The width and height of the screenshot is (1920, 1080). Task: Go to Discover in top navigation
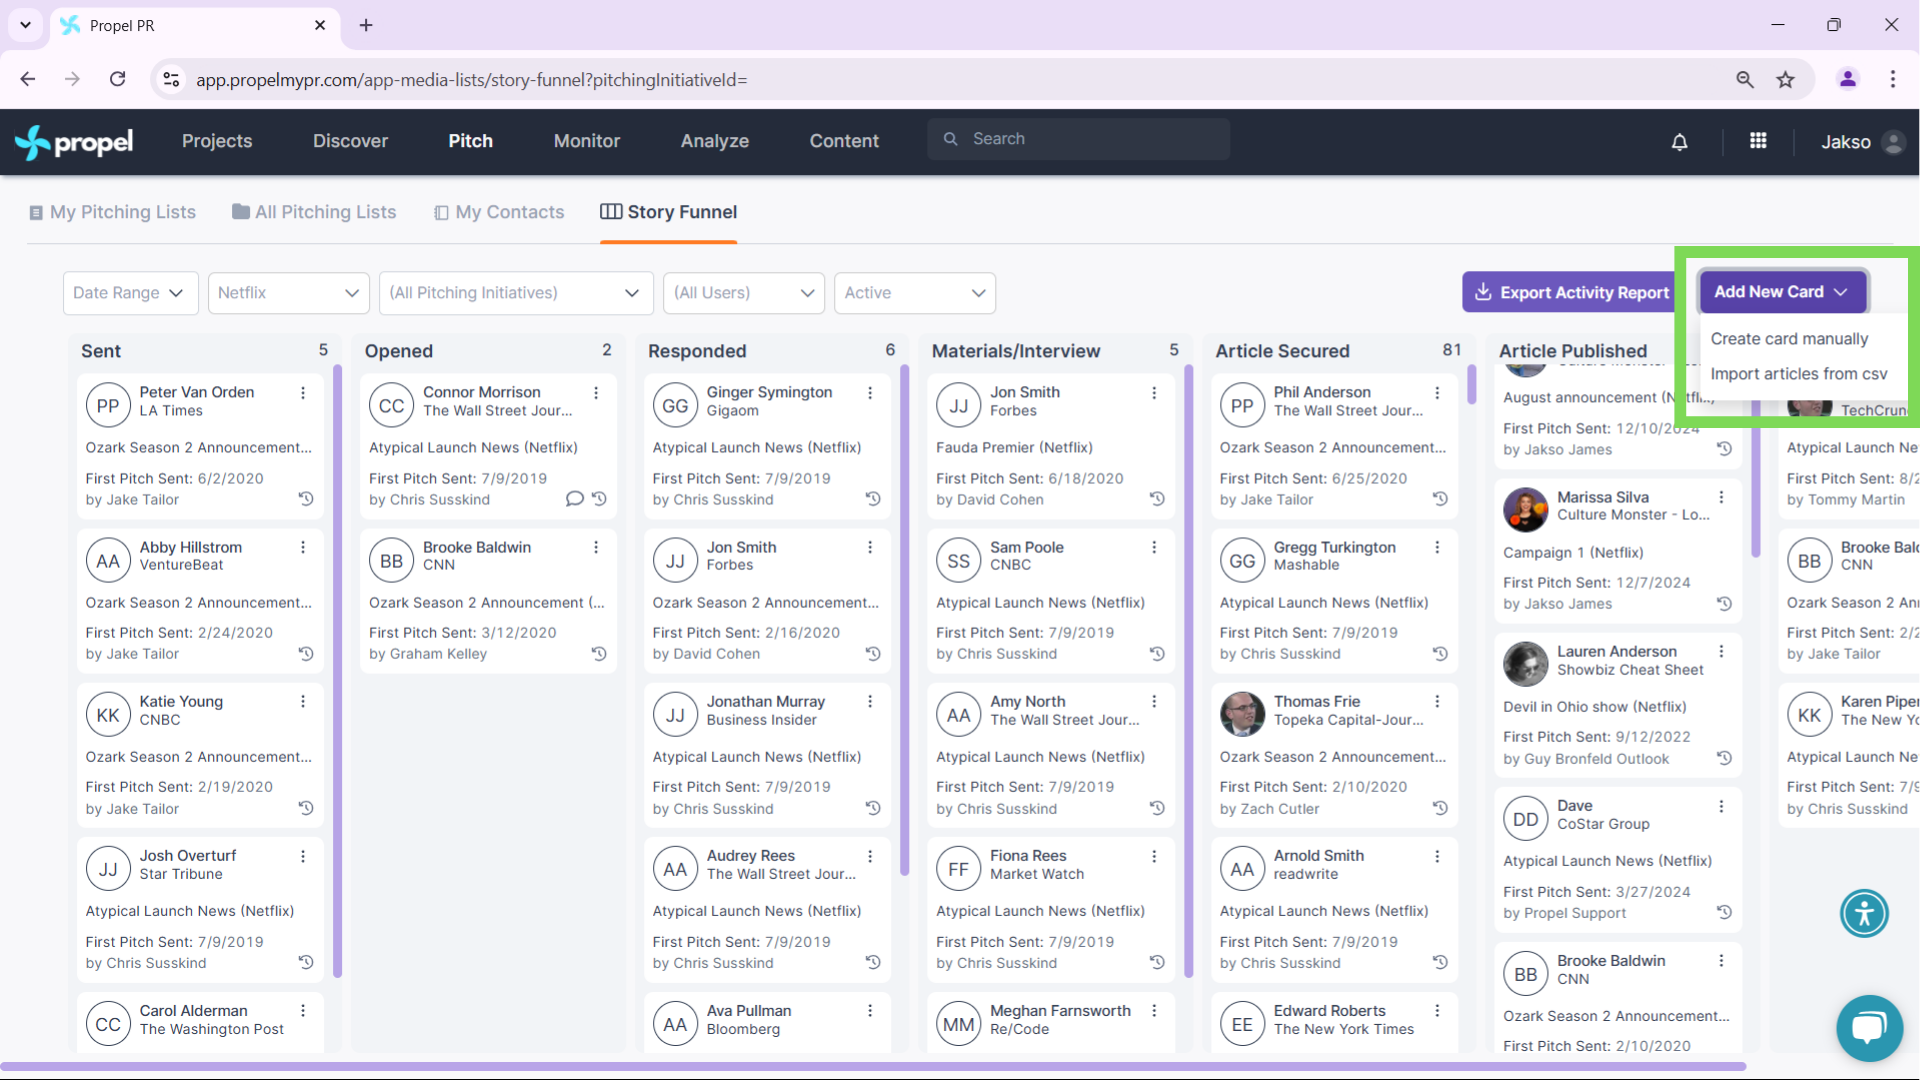tap(350, 141)
